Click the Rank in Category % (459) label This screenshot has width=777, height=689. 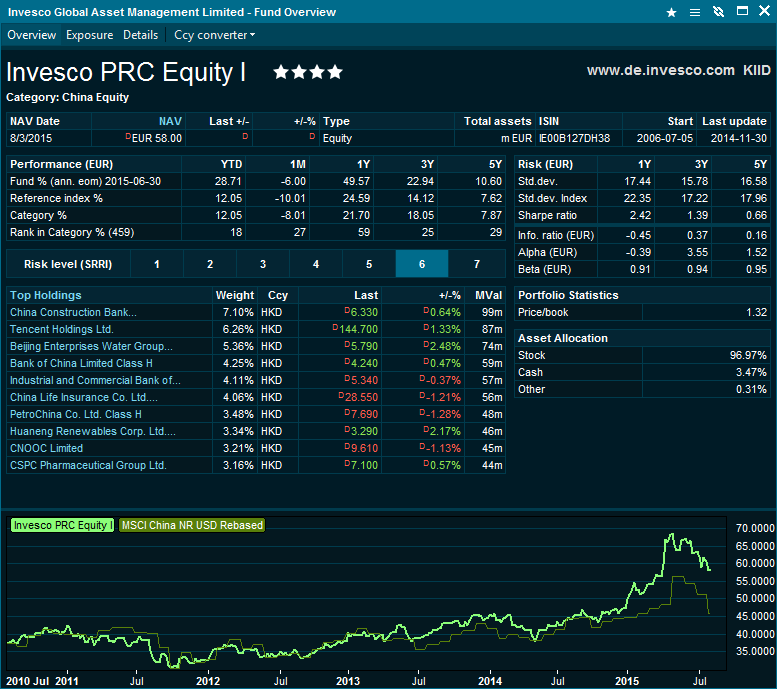tap(72, 232)
